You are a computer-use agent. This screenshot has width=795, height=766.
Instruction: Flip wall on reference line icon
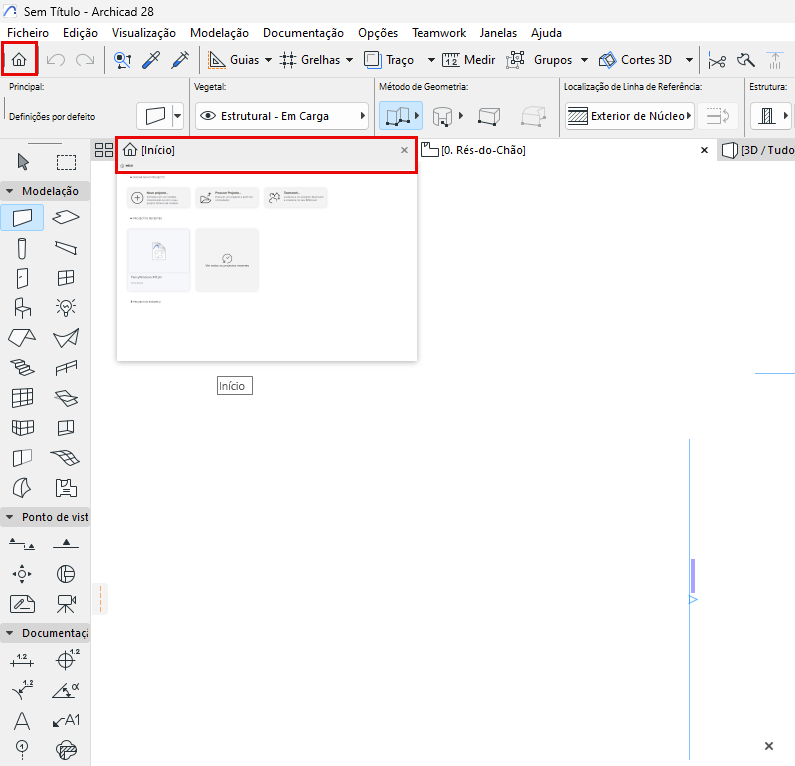coord(717,116)
